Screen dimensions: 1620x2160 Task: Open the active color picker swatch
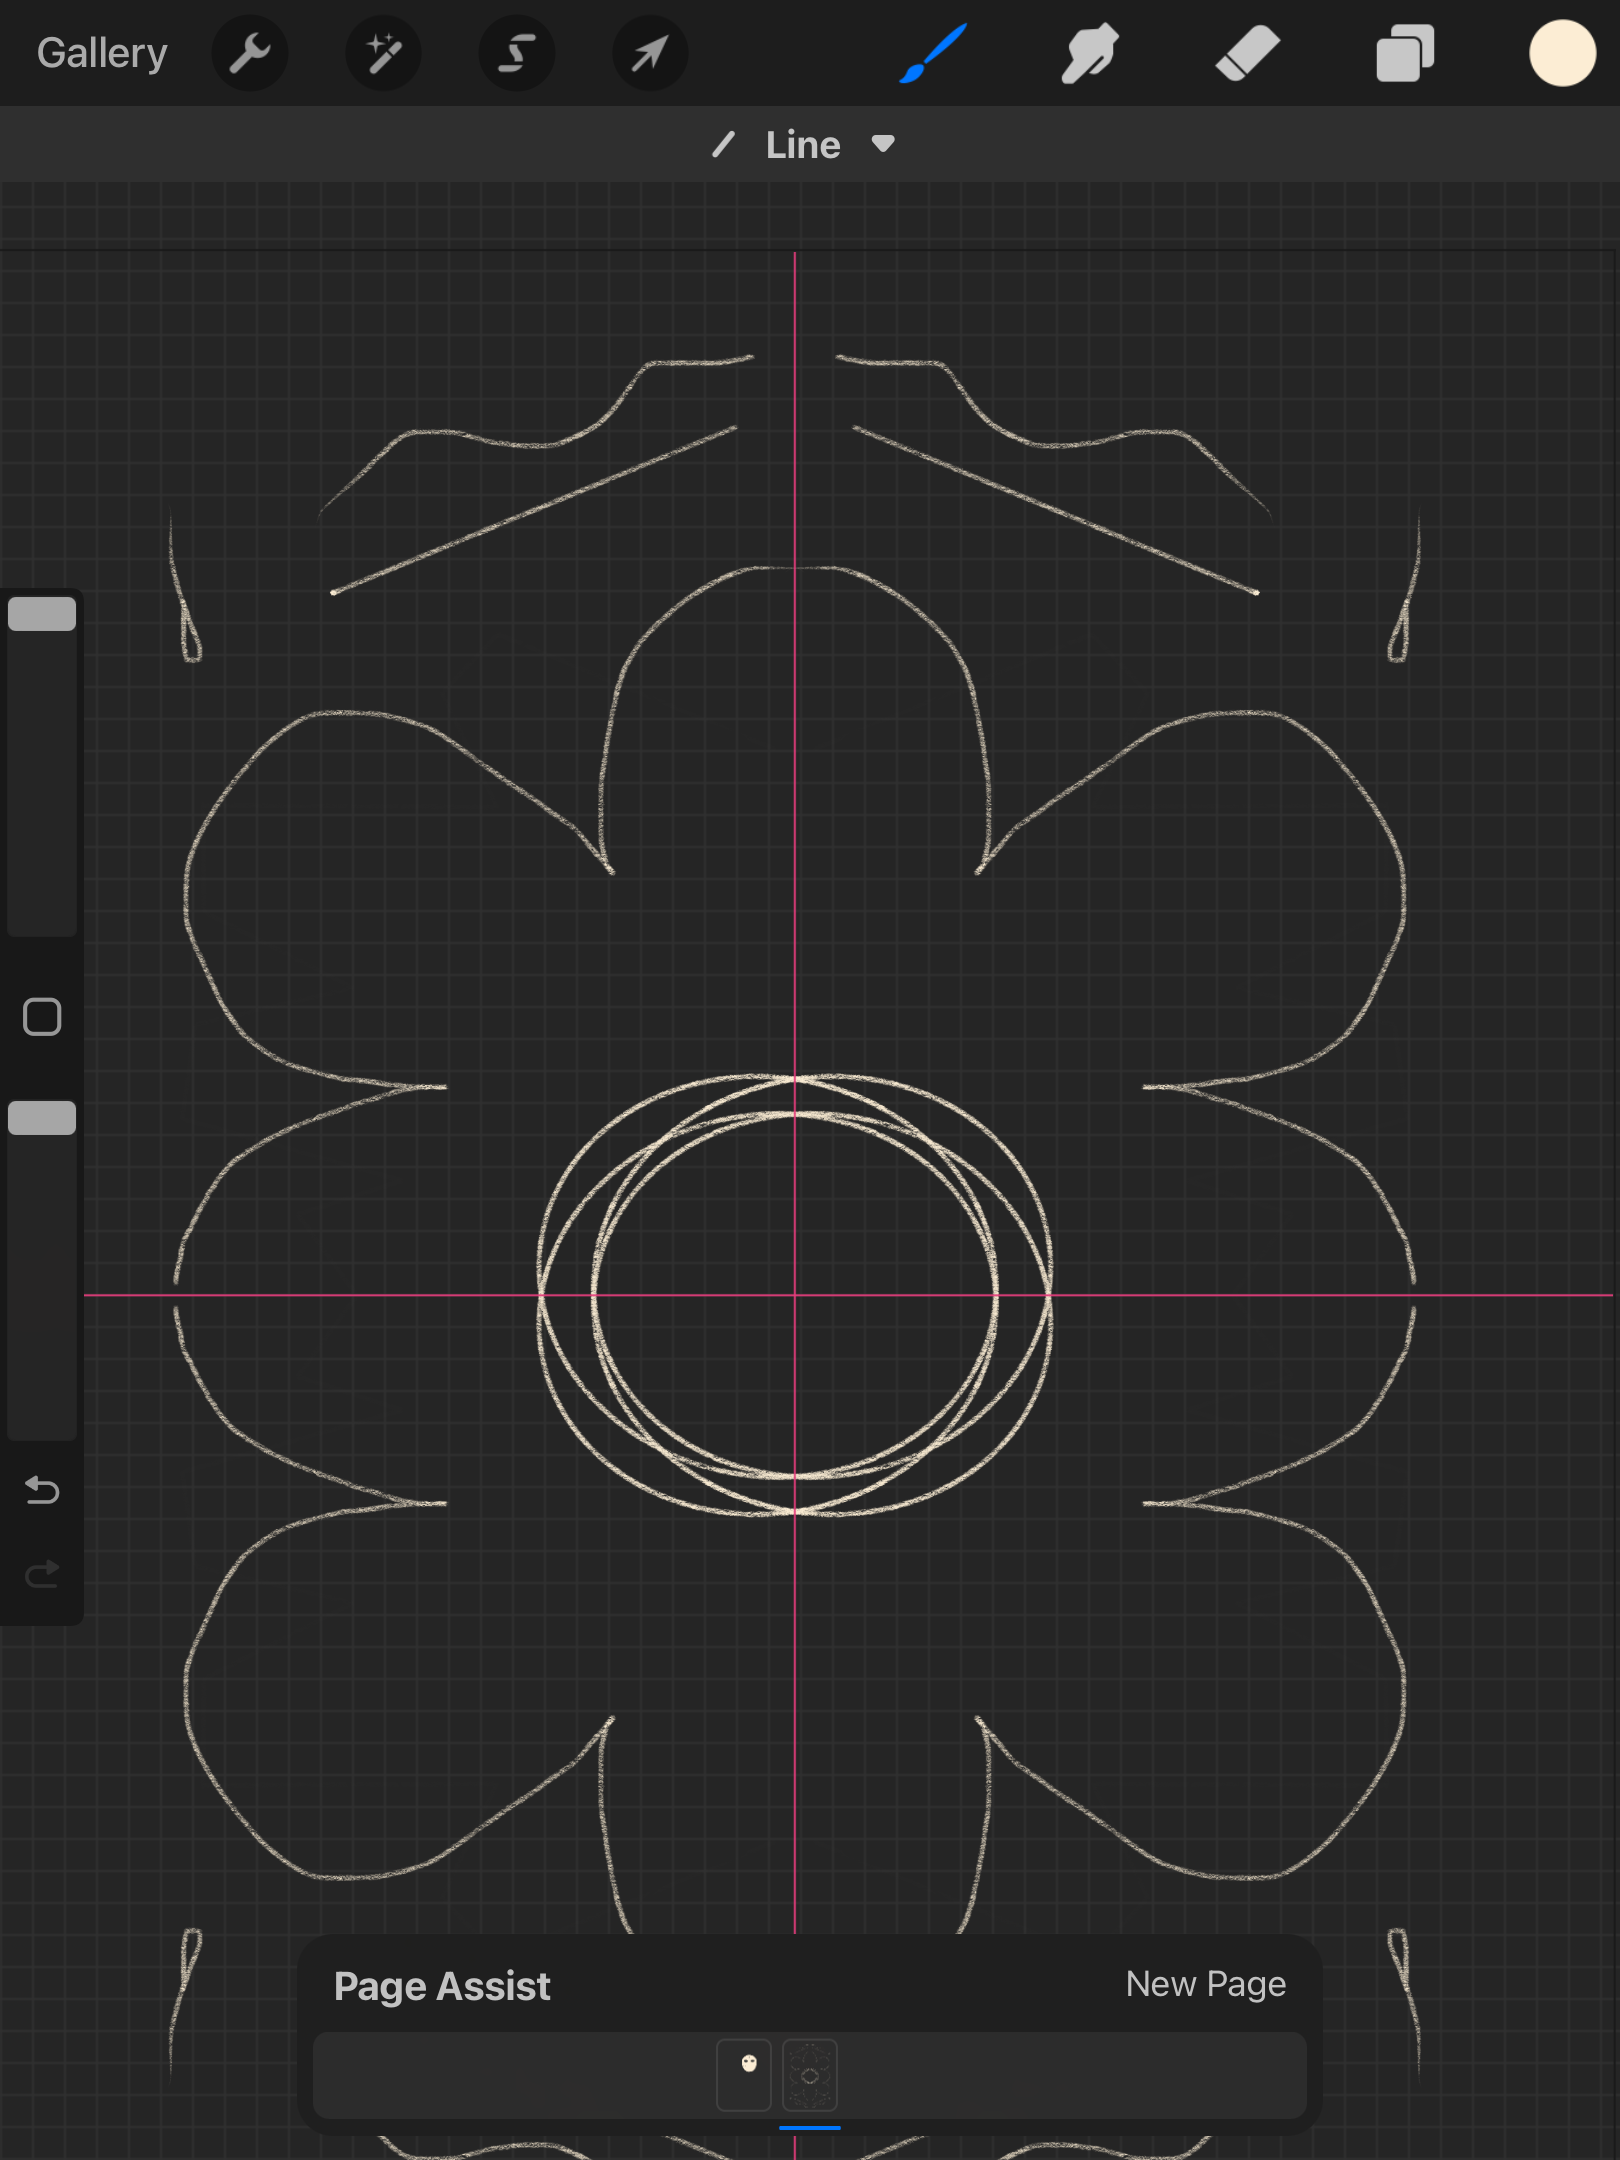[1562, 53]
